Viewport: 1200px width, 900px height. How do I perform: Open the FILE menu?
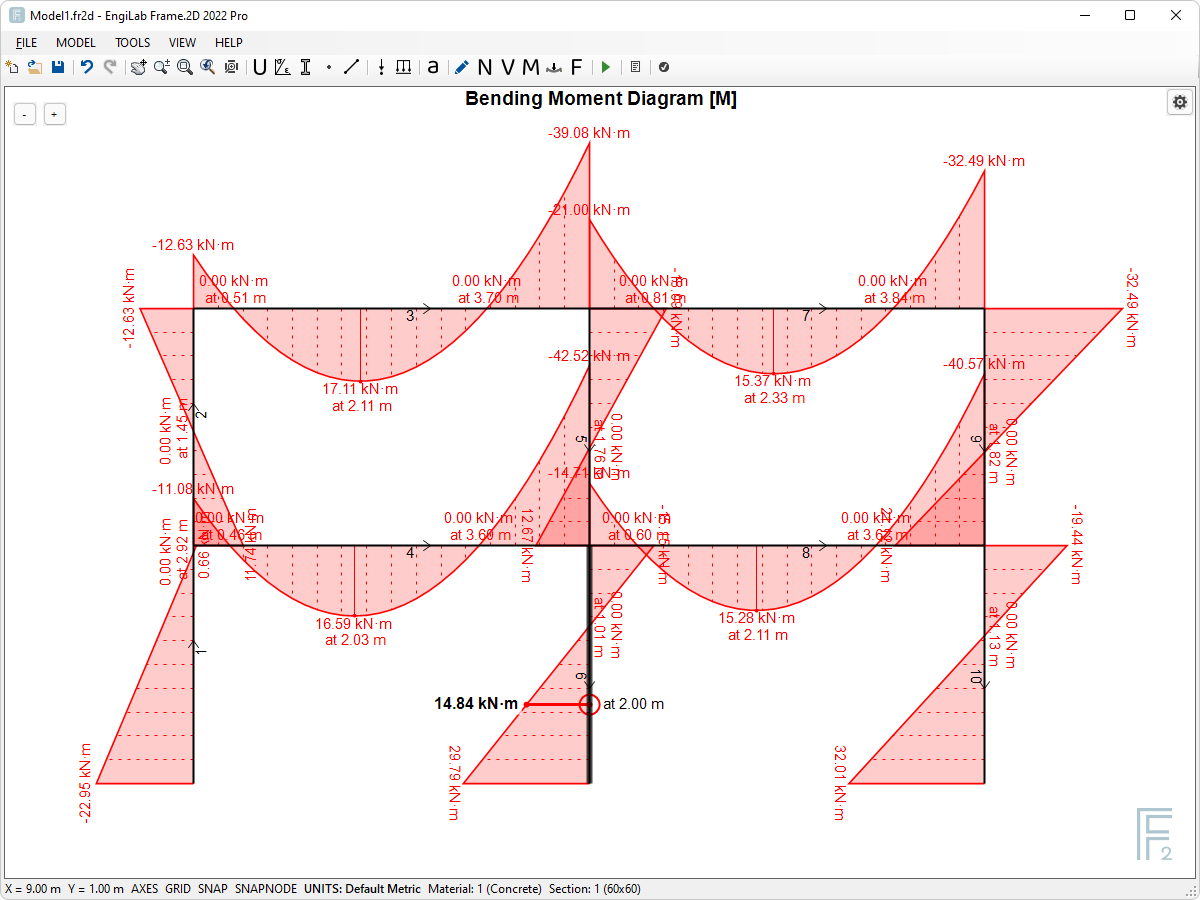point(26,42)
